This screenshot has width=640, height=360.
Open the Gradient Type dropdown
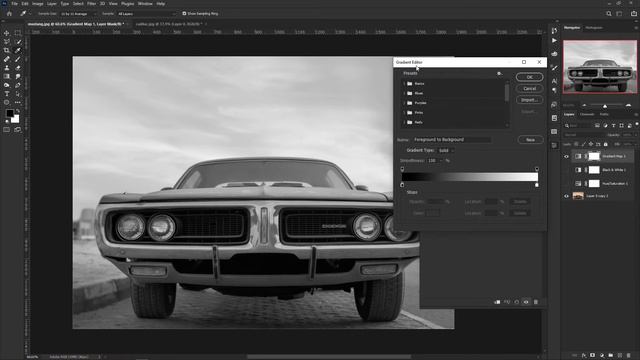pos(446,150)
